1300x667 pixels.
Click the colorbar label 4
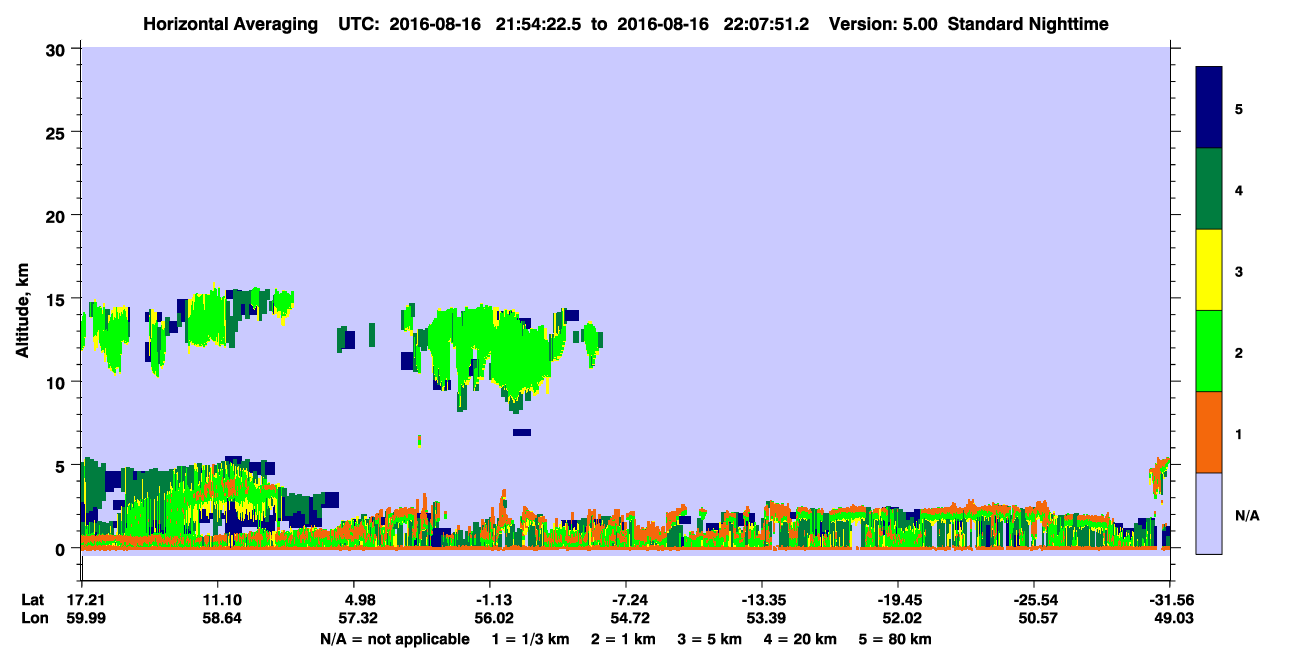1238,189
